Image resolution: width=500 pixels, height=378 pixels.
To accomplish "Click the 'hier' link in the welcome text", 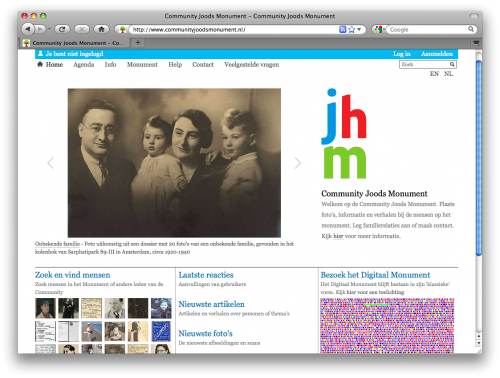I will [338, 236].
